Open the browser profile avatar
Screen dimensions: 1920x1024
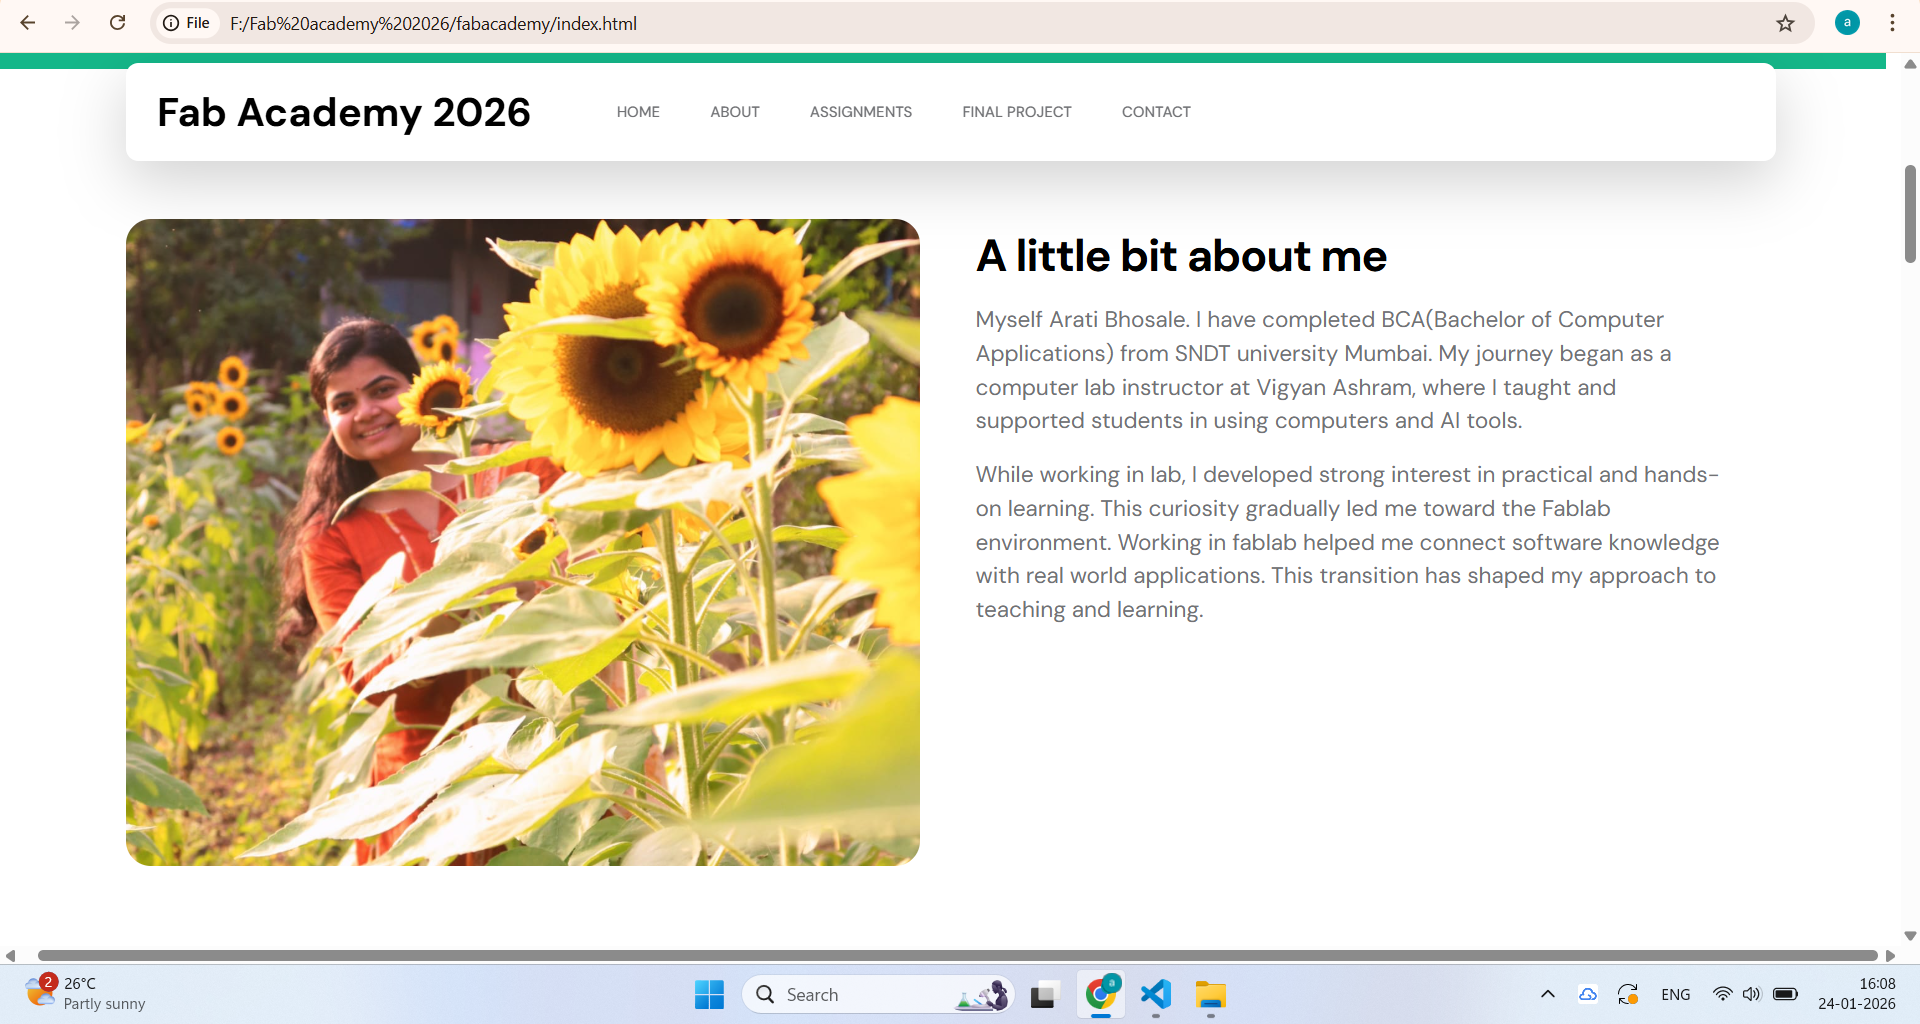click(1847, 23)
